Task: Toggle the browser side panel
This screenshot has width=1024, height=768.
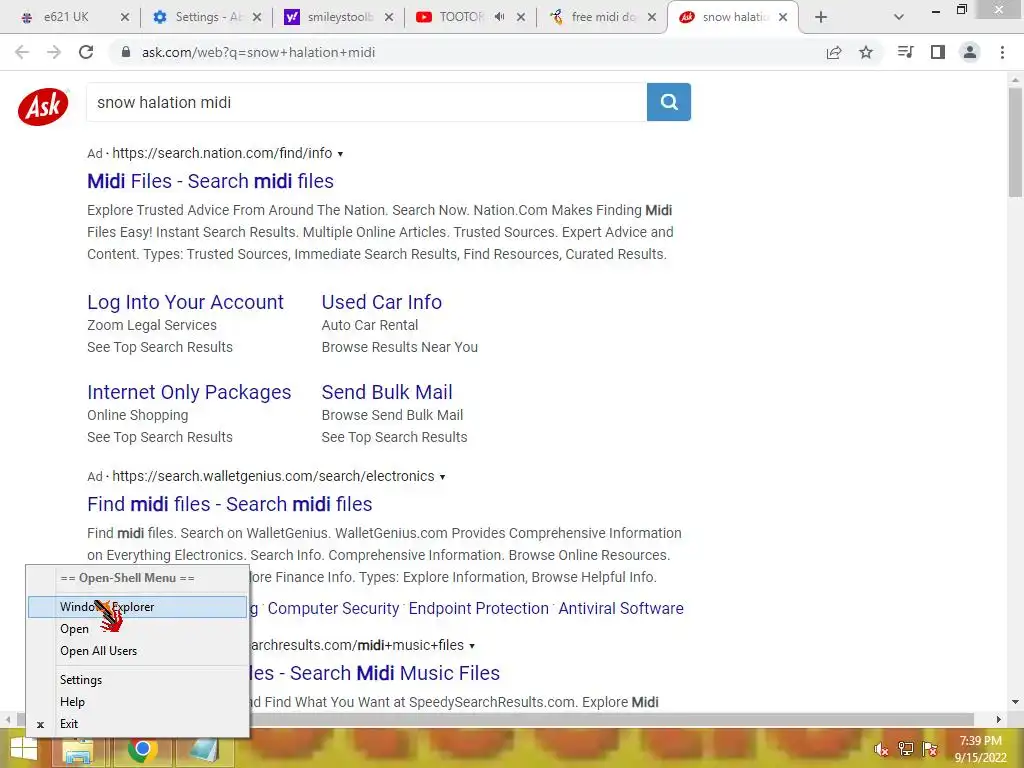Action: tap(938, 52)
